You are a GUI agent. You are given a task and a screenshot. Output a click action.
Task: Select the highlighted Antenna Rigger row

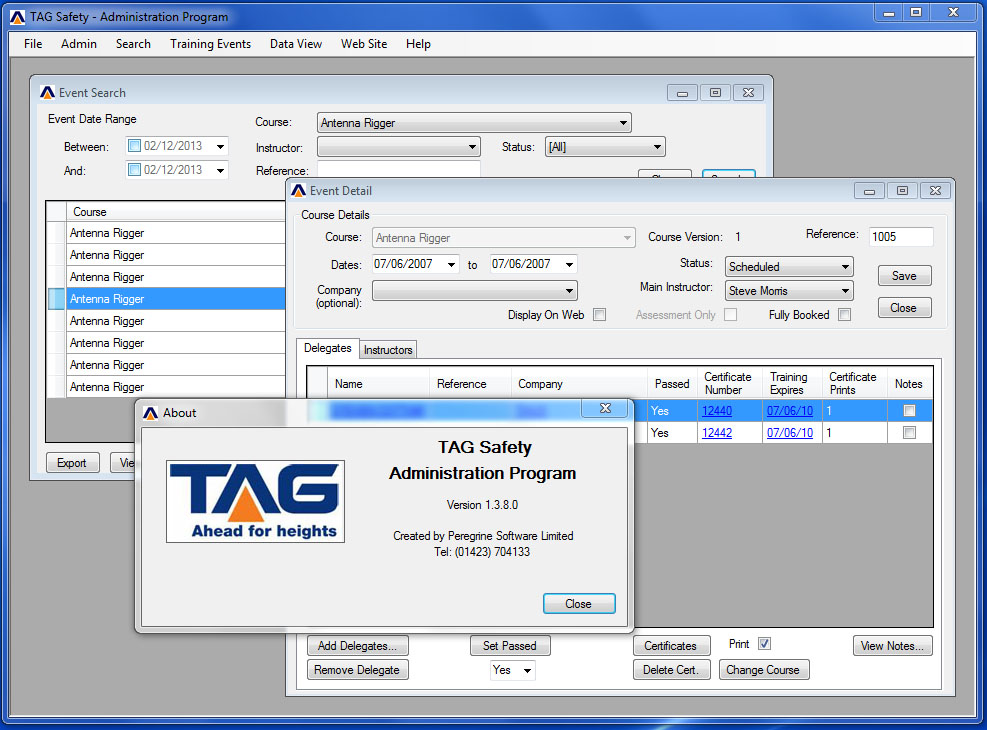pyautogui.click(x=167, y=299)
